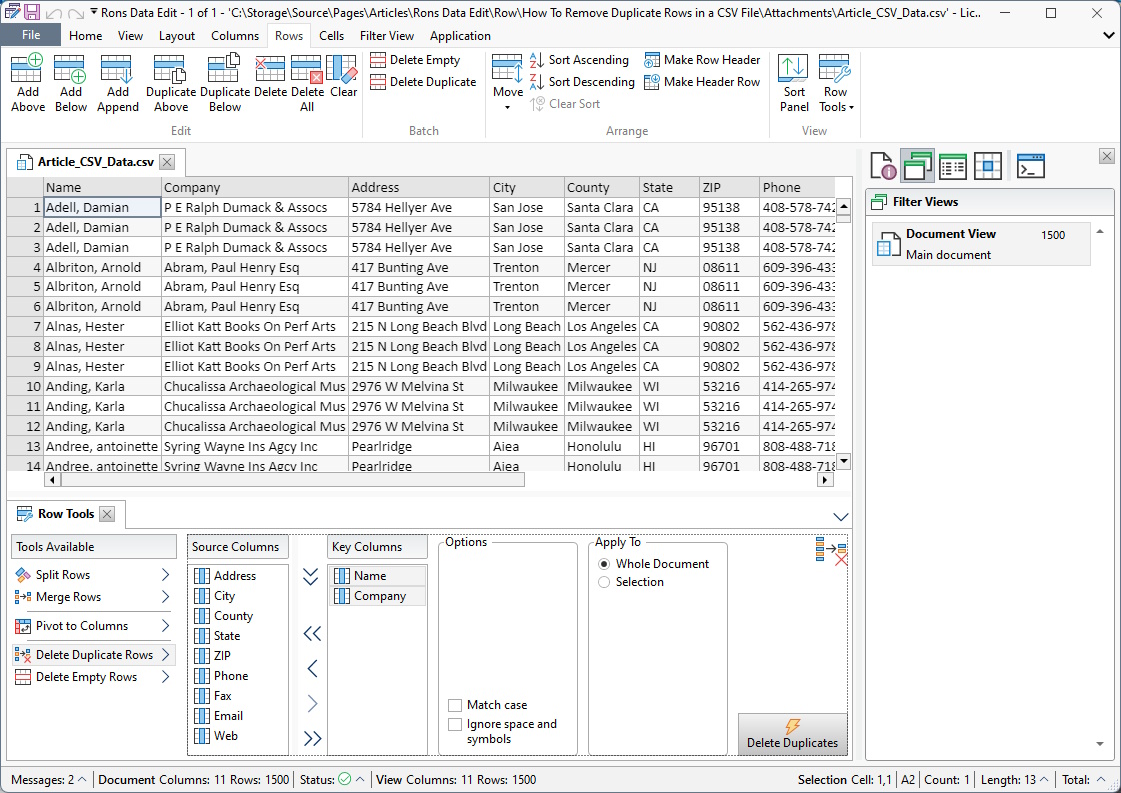
Task: Open the list-style side panel icon
Action: (952, 166)
